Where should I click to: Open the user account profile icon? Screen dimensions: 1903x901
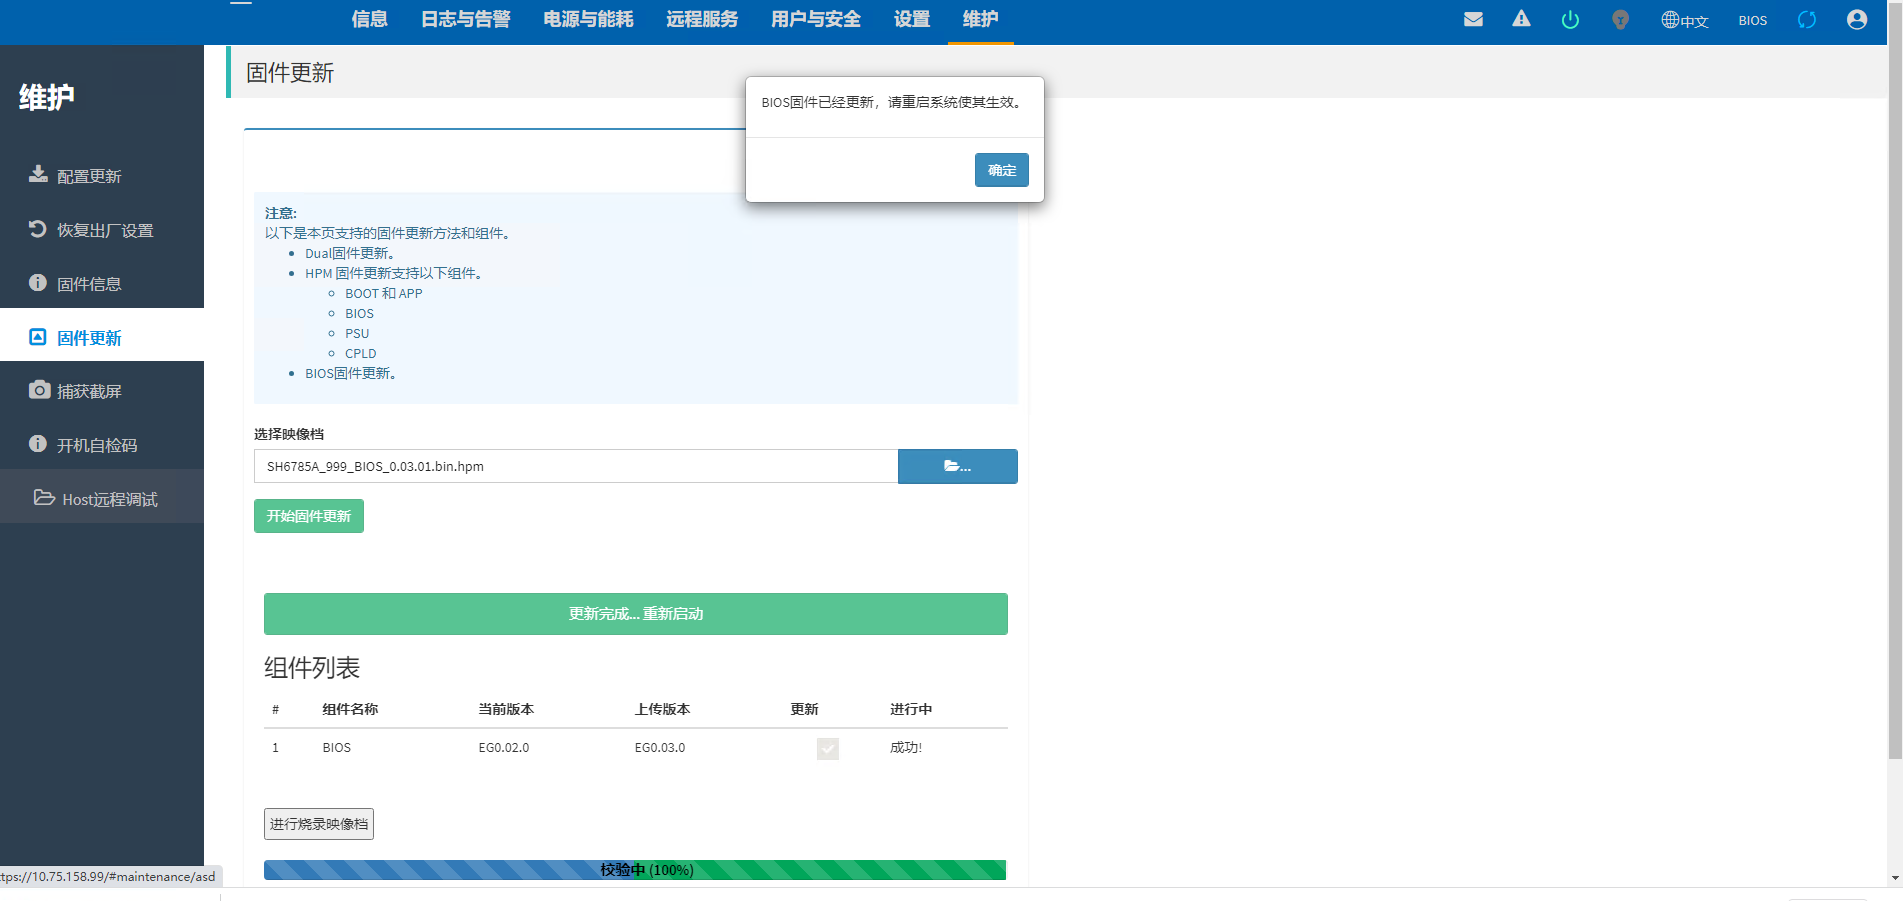pos(1856,20)
